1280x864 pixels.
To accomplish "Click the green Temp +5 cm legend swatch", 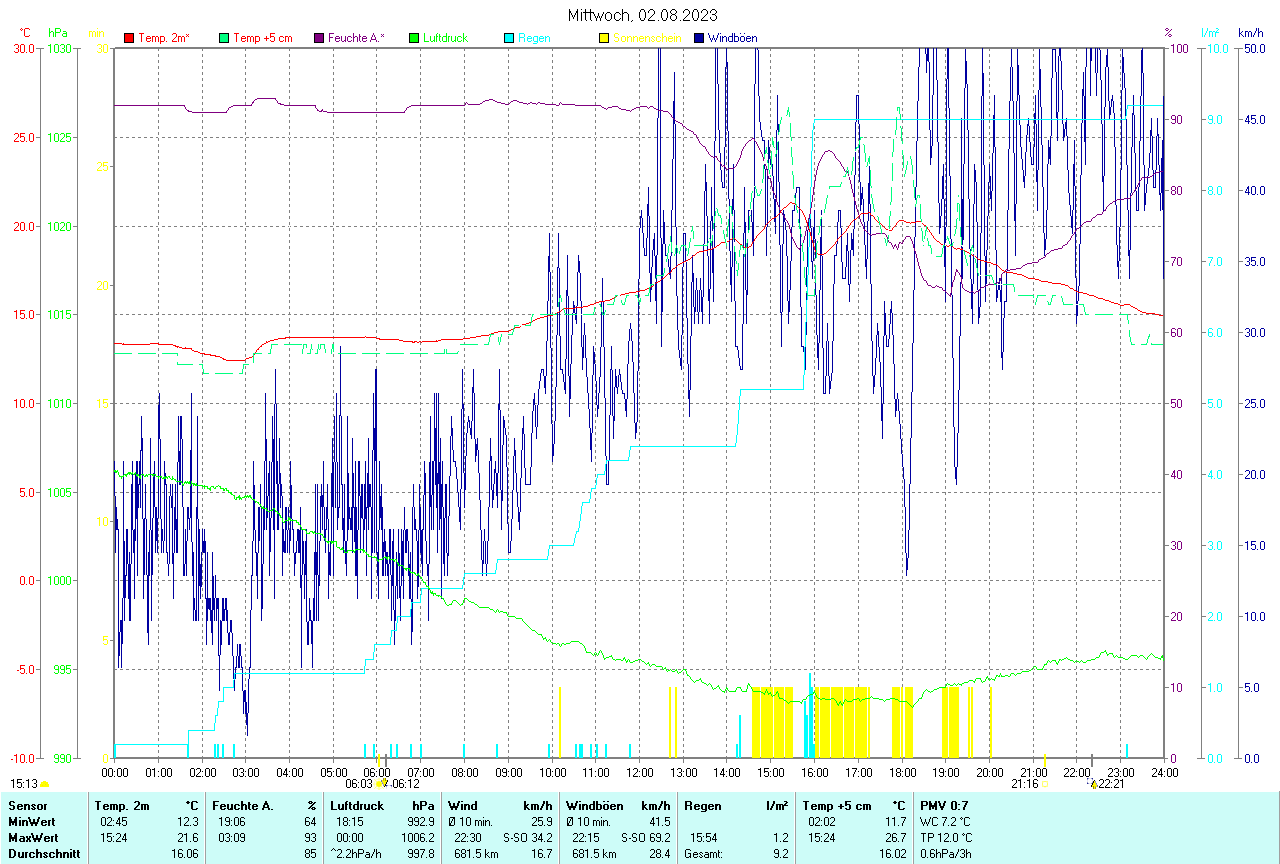I will point(225,38).
